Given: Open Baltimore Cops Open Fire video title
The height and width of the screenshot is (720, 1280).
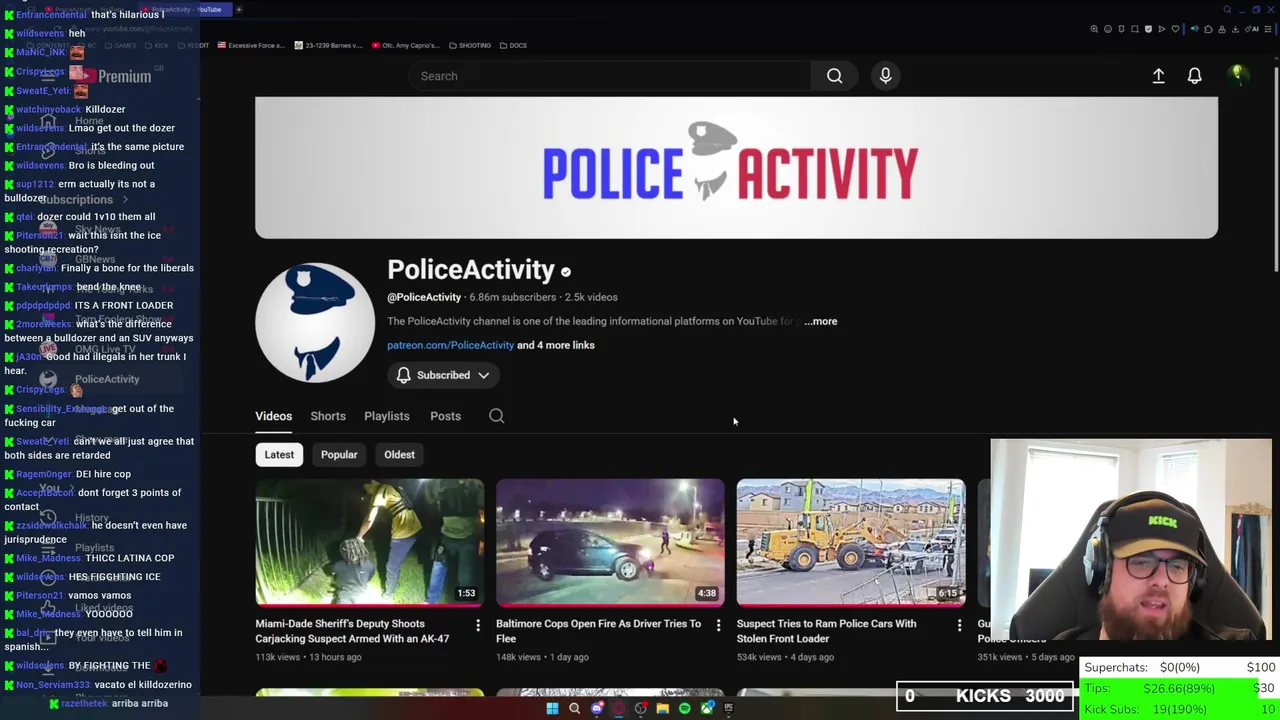Looking at the screenshot, I should pos(598,631).
